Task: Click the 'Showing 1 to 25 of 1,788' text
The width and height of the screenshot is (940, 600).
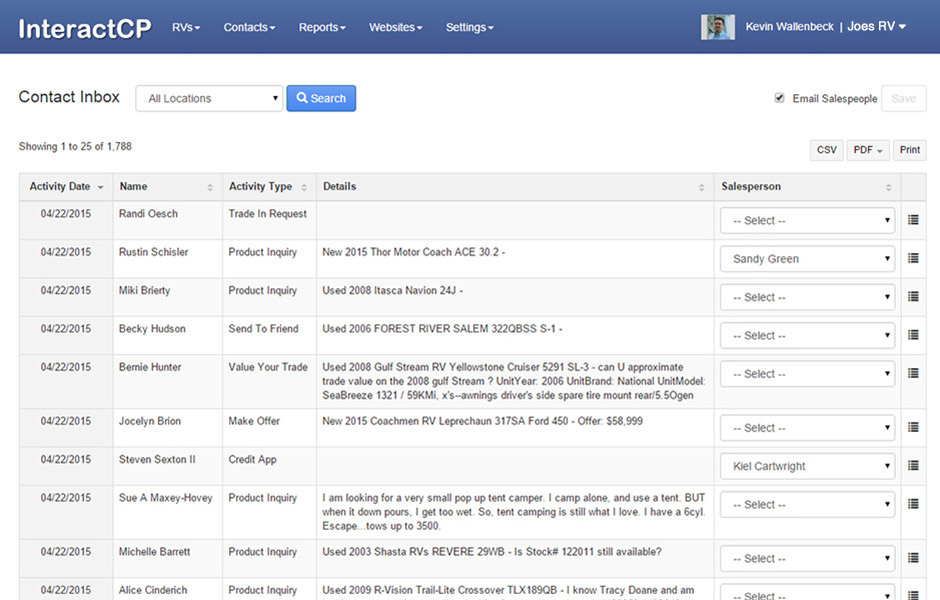Action: pyautogui.click(x=75, y=146)
